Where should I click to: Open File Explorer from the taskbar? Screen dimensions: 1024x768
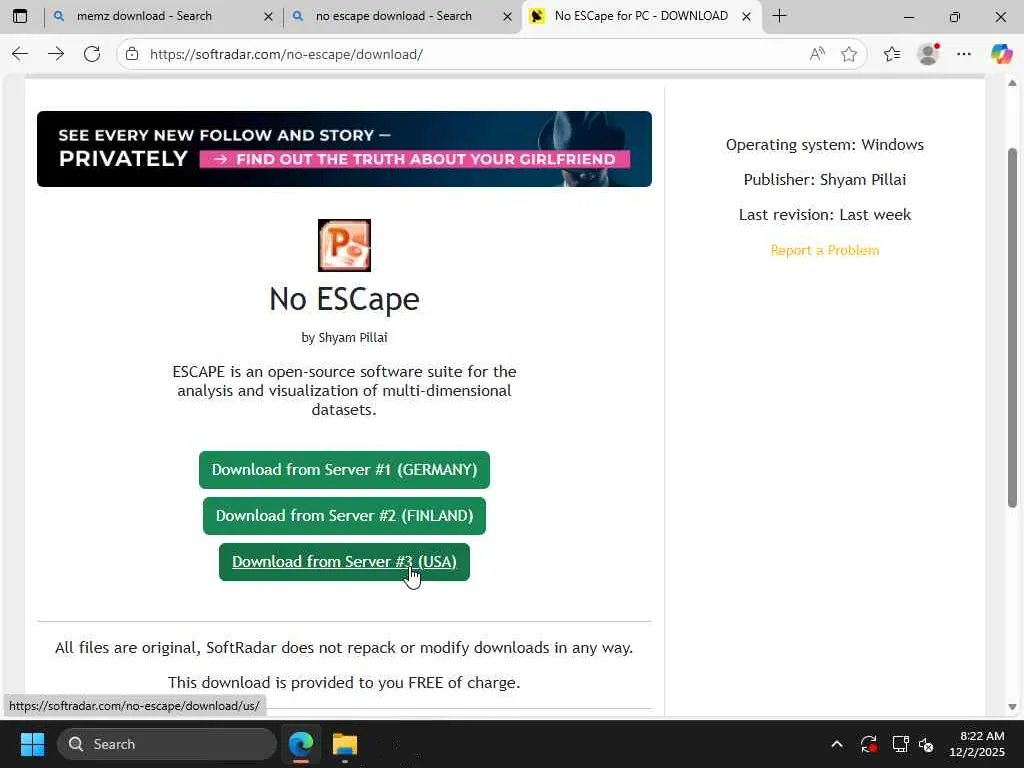click(x=344, y=744)
